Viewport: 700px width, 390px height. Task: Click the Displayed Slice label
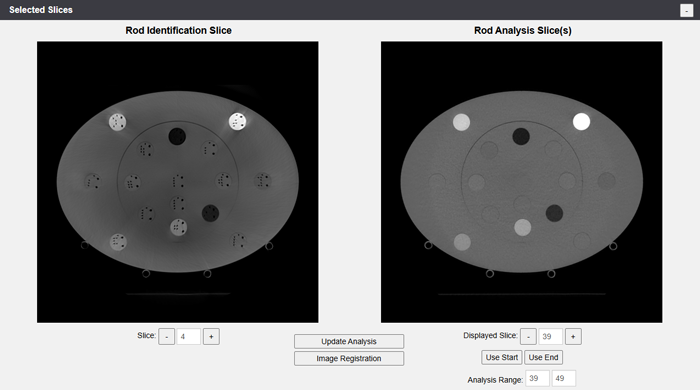tap(490, 336)
